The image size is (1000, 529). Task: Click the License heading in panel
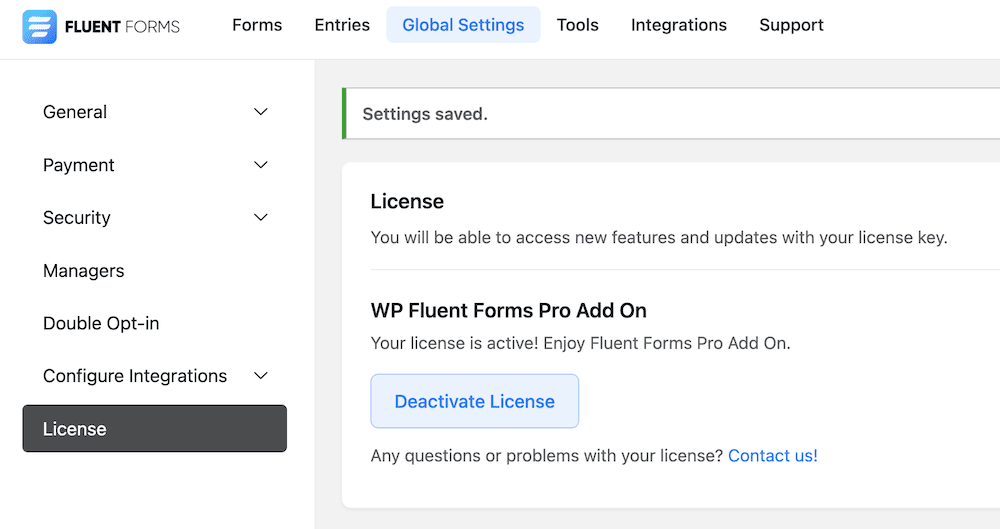pyautogui.click(x=407, y=202)
